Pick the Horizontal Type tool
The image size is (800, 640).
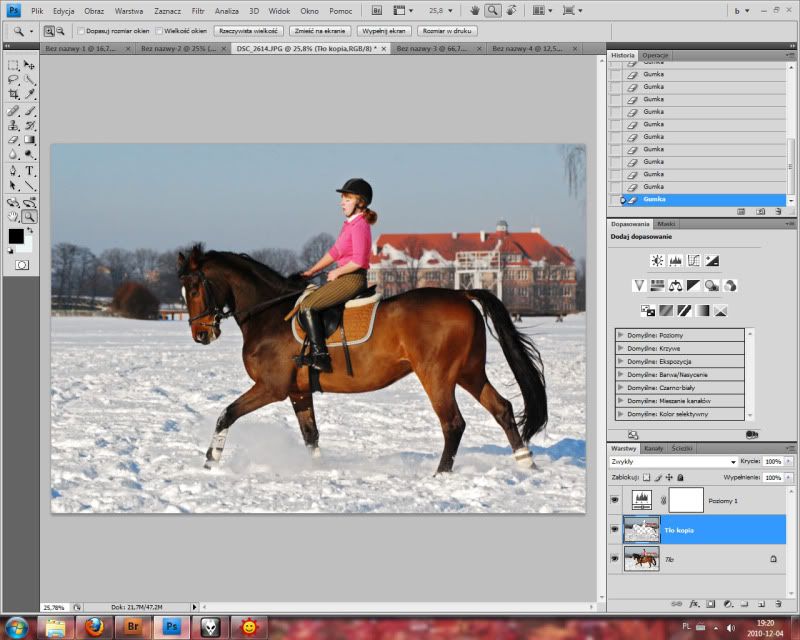click(29, 171)
